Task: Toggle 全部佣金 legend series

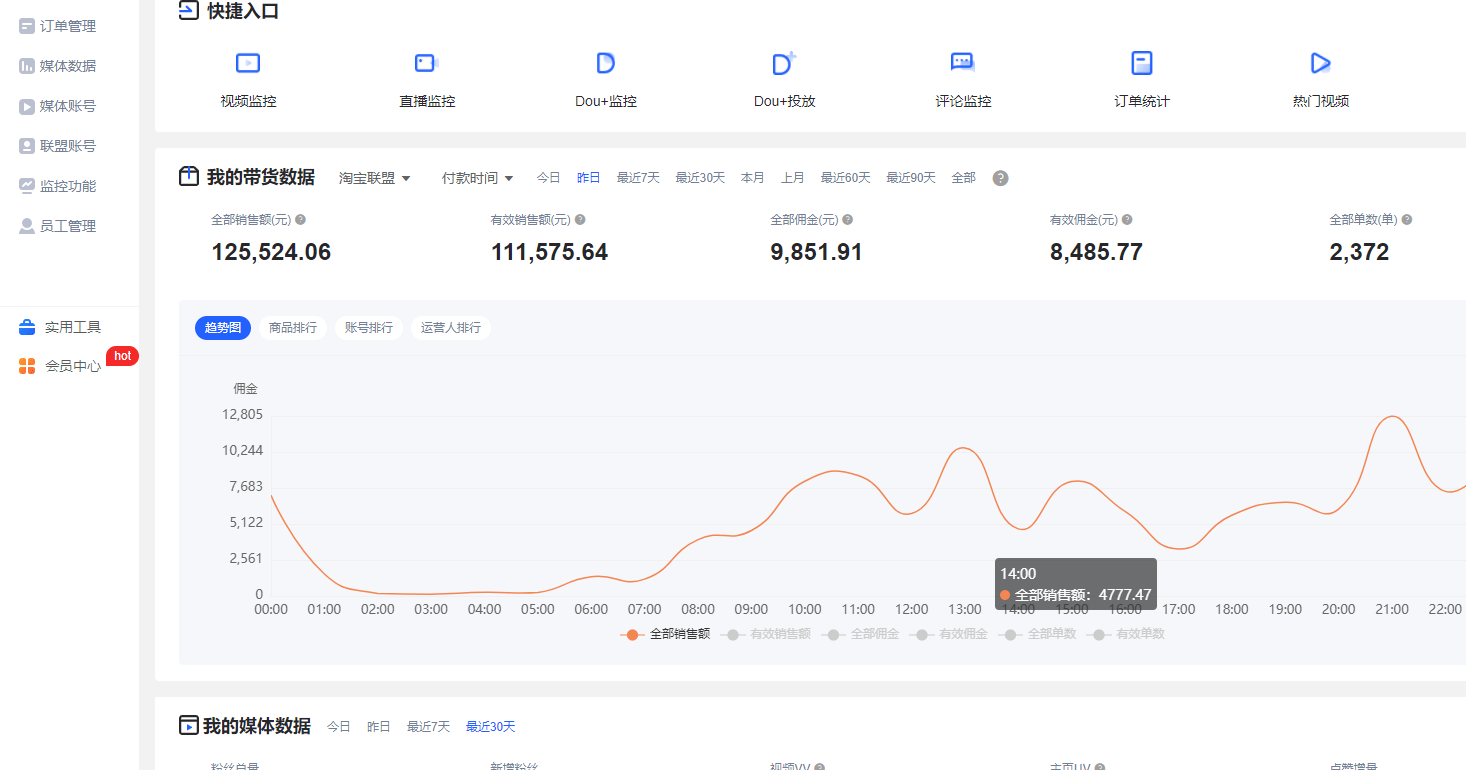Action: [x=860, y=634]
